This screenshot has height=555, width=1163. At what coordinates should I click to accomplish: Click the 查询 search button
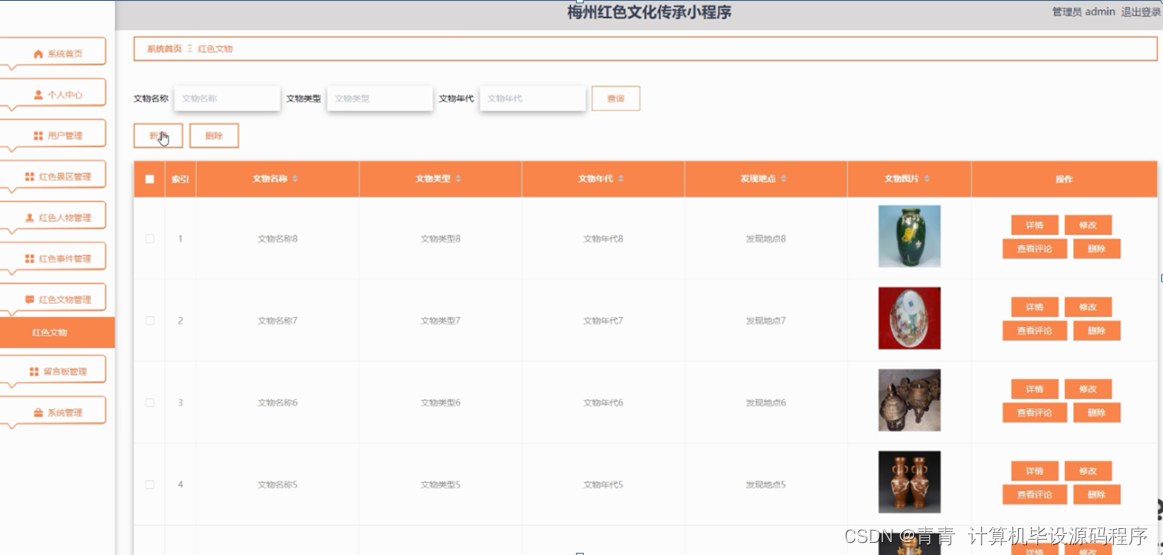tap(616, 98)
